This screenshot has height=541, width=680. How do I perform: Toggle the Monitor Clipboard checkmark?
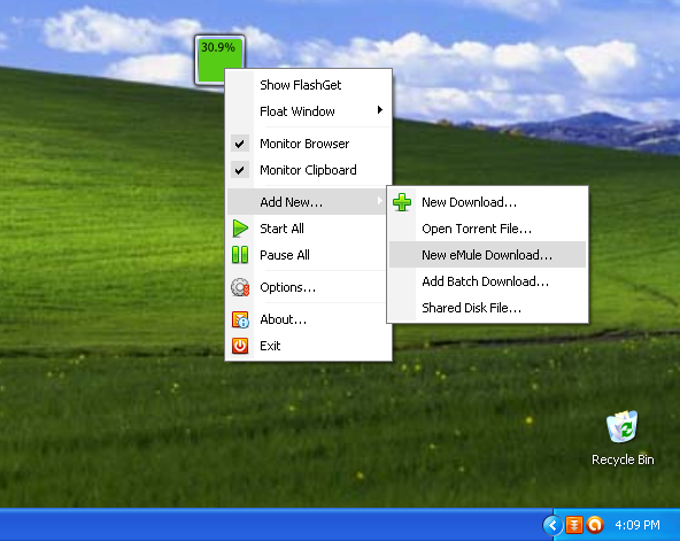(x=240, y=170)
